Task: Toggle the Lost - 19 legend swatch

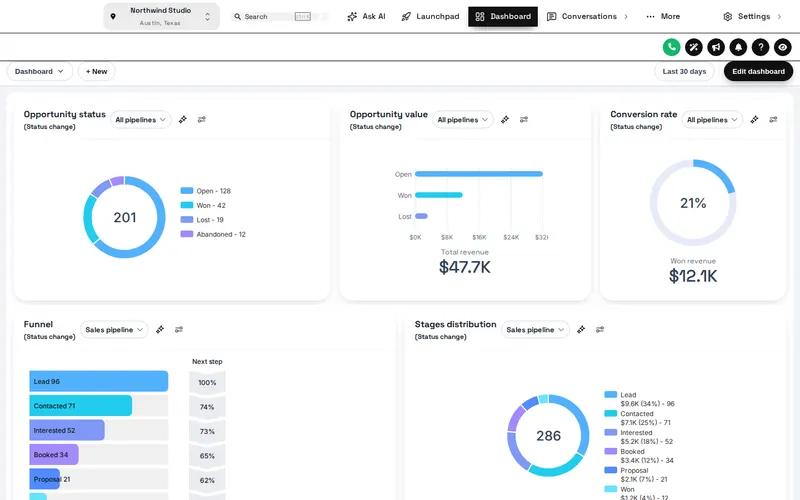Action: (187, 220)
